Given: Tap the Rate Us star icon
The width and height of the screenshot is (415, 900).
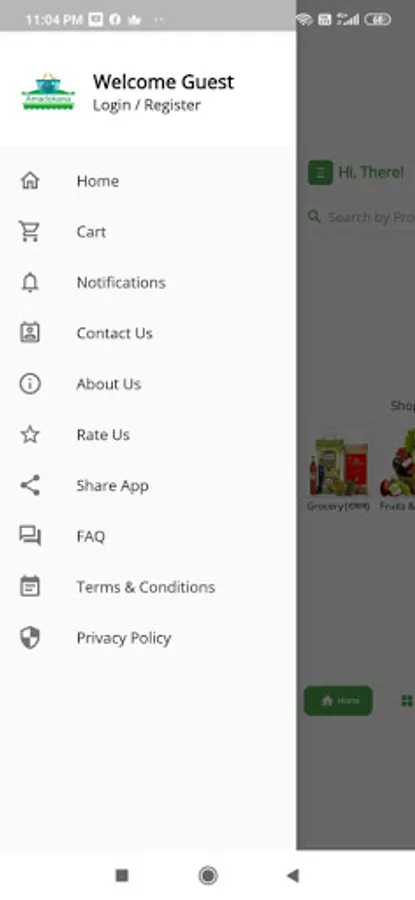Looking at the screenshot, I should click(30, 435).
